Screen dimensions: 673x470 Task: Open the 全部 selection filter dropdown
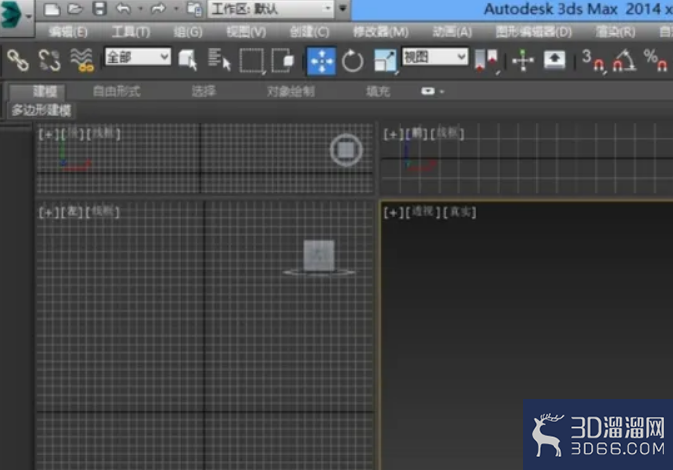pos(138,57)
